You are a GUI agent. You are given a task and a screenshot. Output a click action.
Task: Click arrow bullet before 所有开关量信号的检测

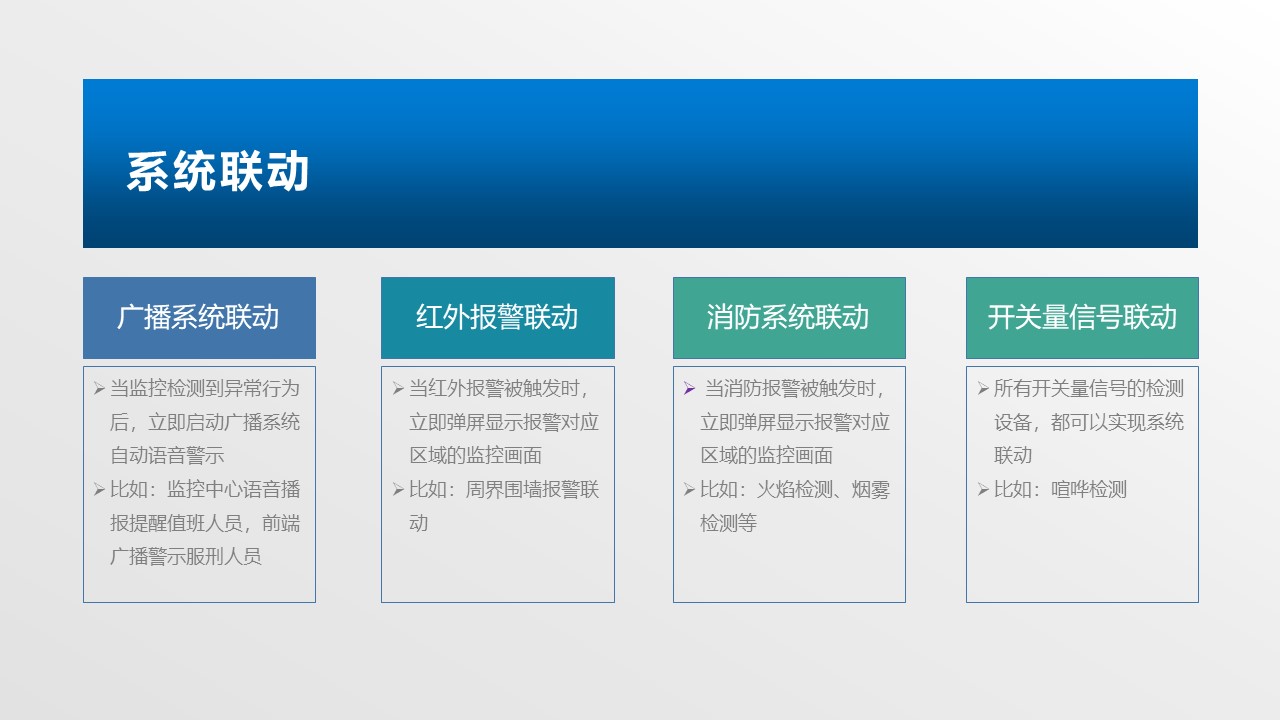tap(983, 389)
